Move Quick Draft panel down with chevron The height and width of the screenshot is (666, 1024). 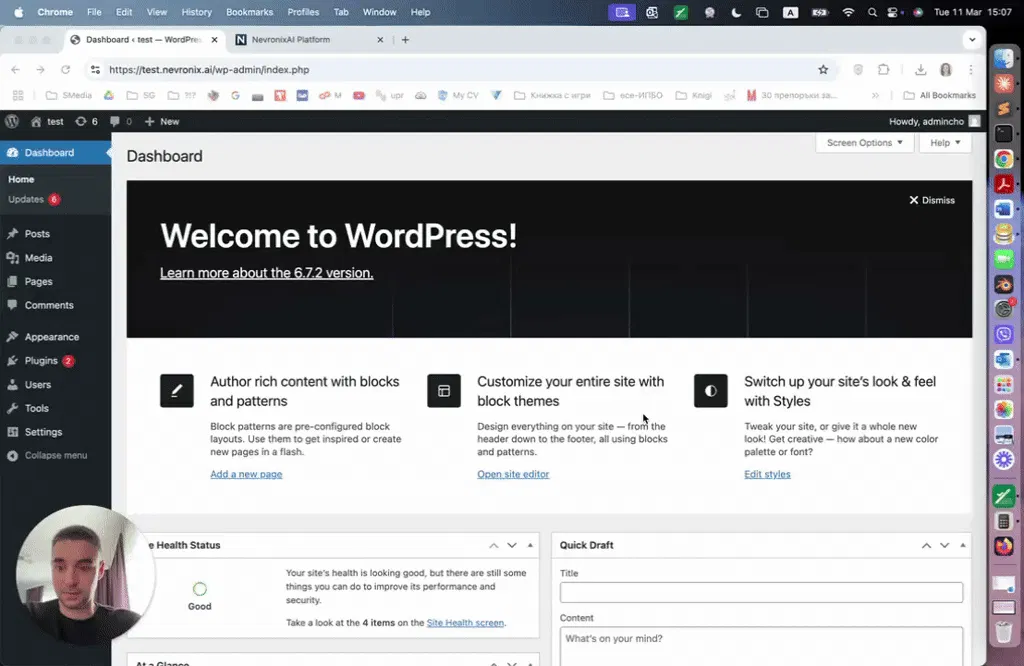point(944,545)
